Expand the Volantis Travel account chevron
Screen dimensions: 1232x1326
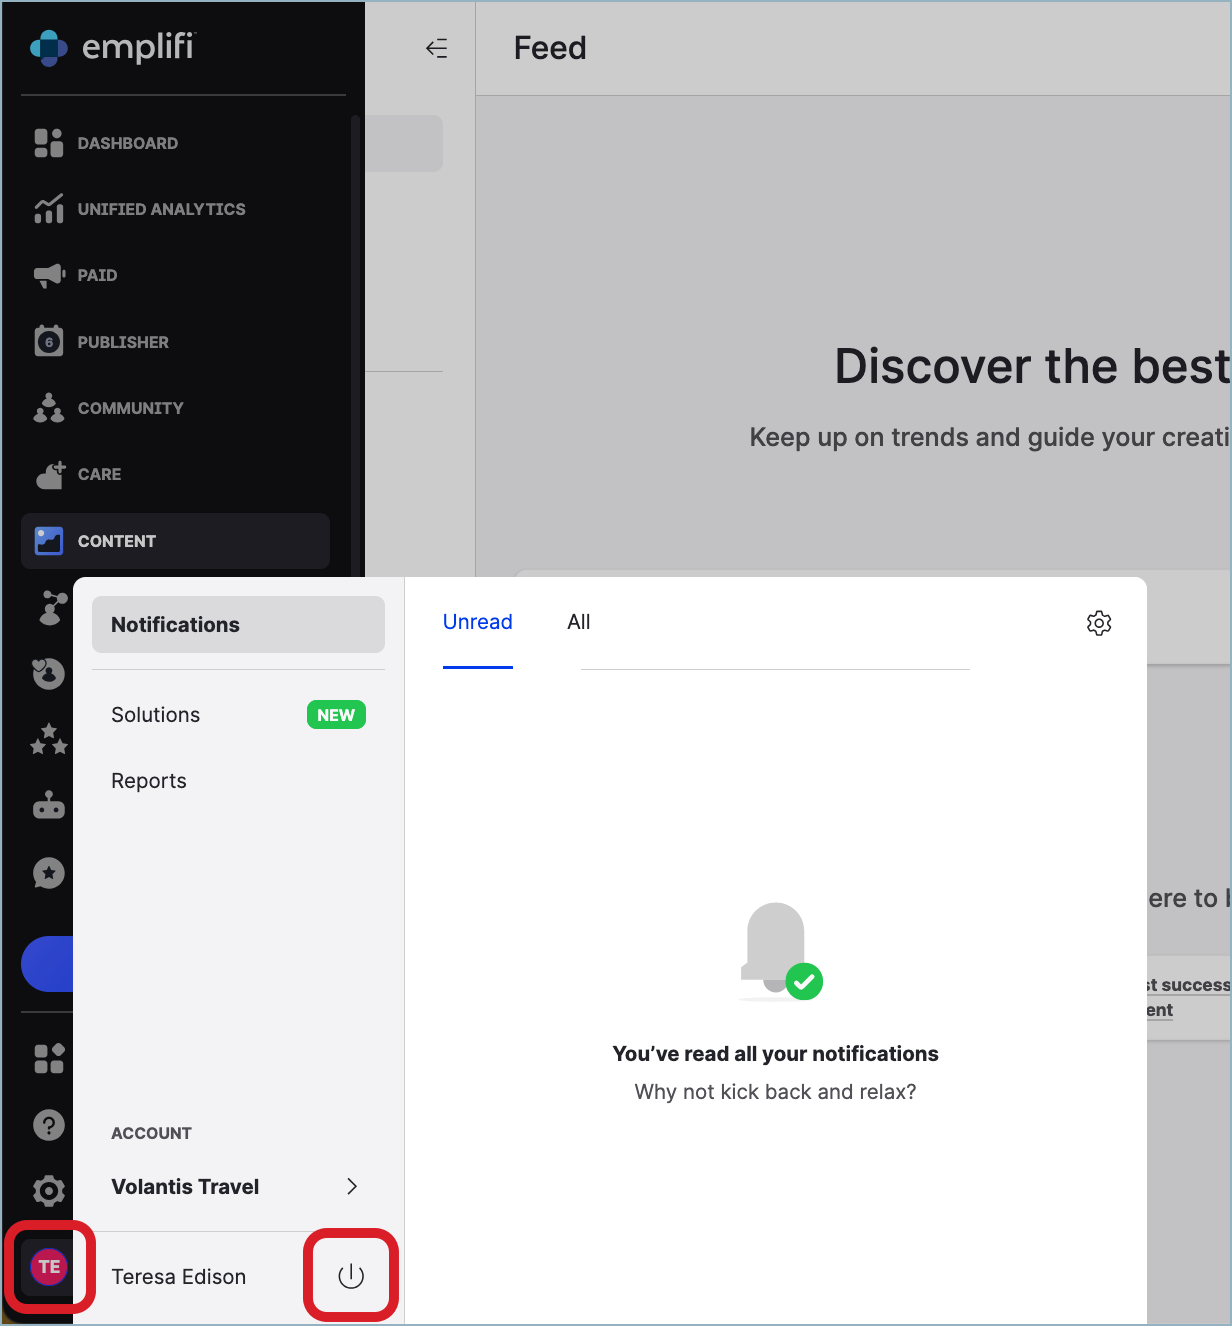352,1186
